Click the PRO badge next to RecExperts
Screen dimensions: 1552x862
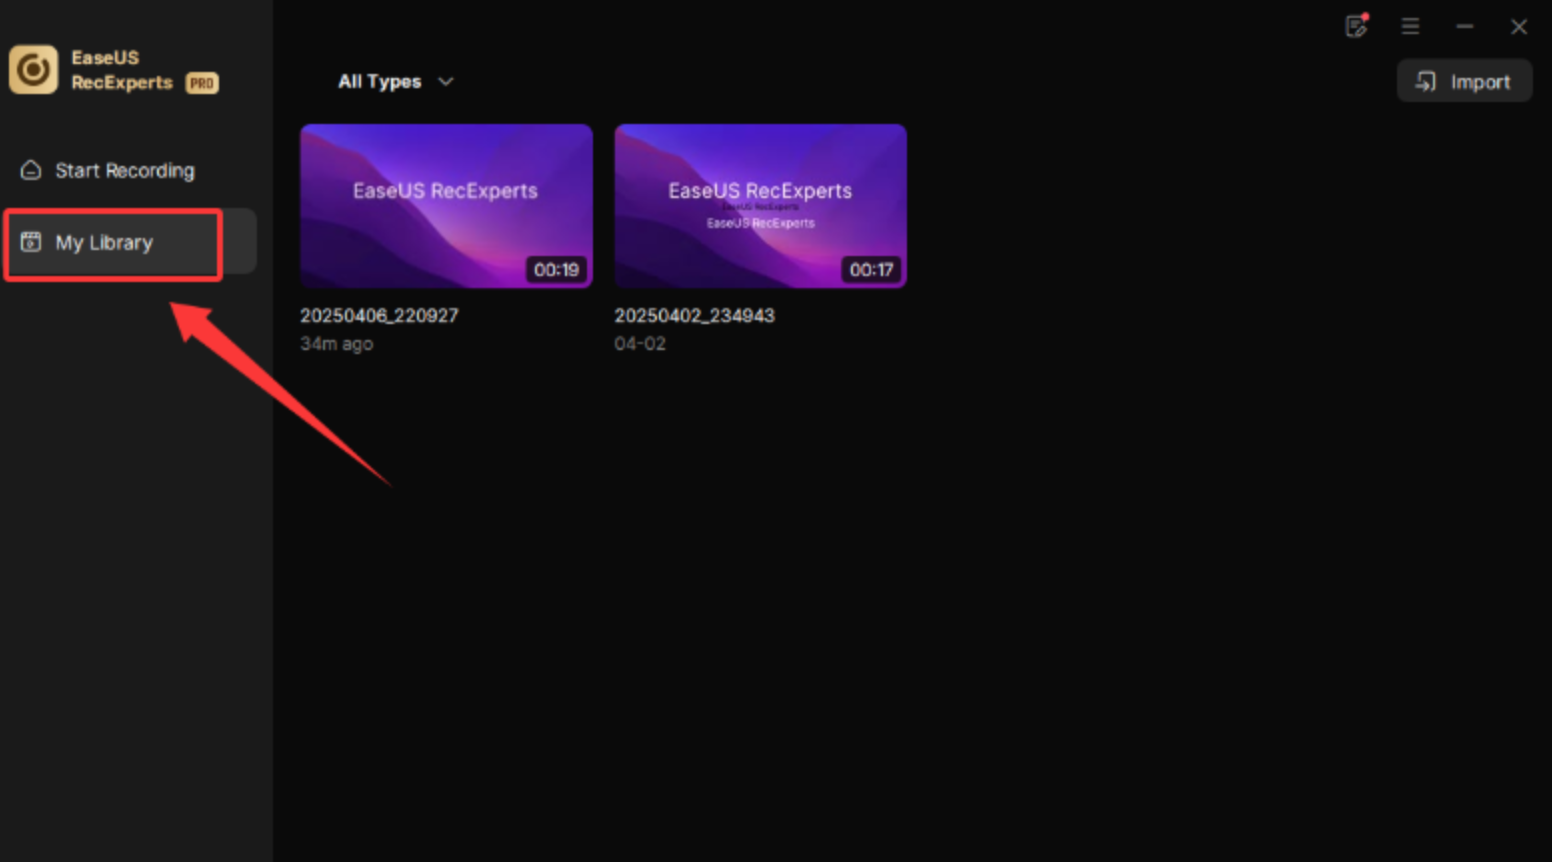click(x=201, y=84)
